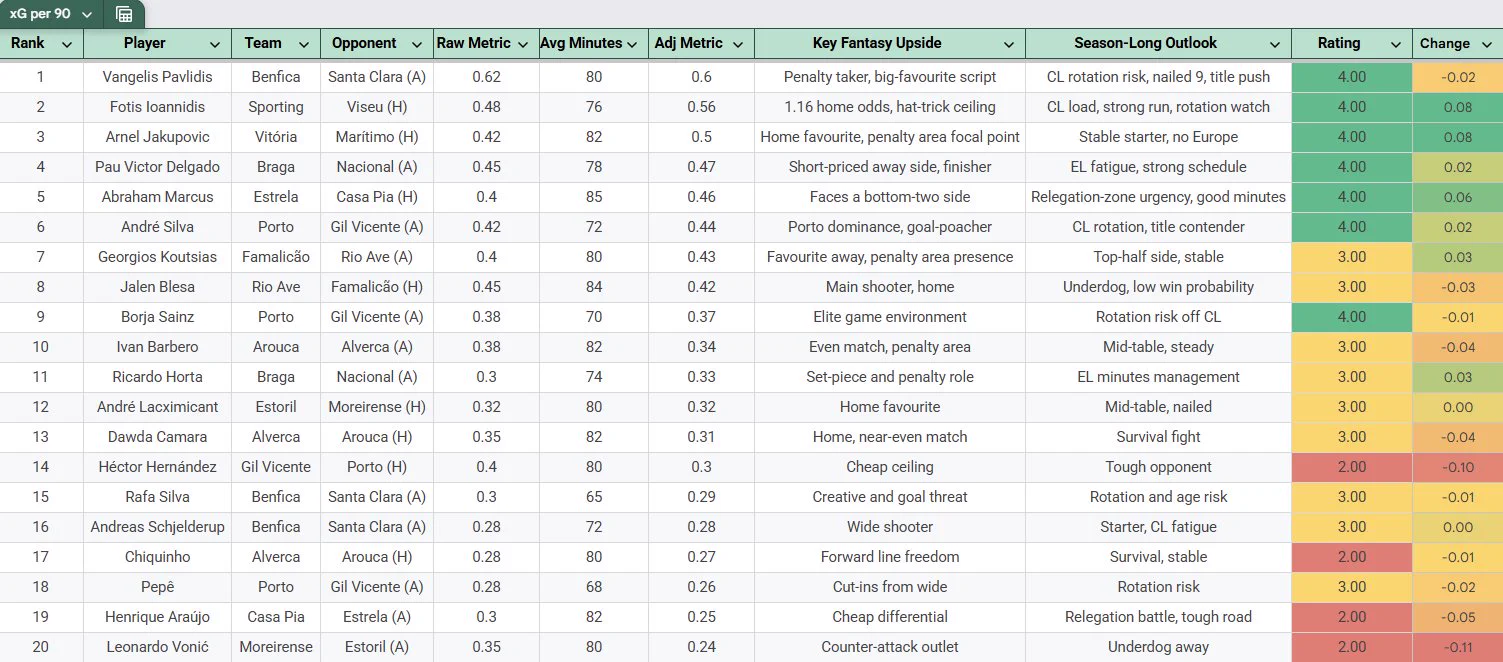Open the Player column filter dropdown

coord(215,44)
